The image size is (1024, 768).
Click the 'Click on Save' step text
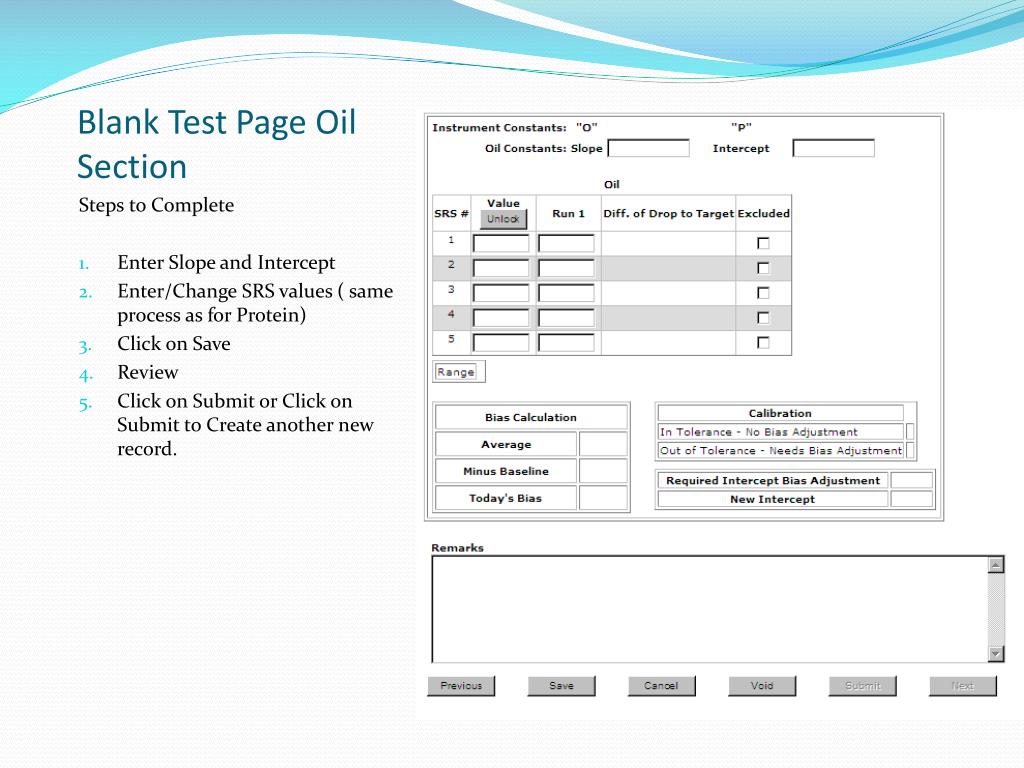[x=174, y=344]
